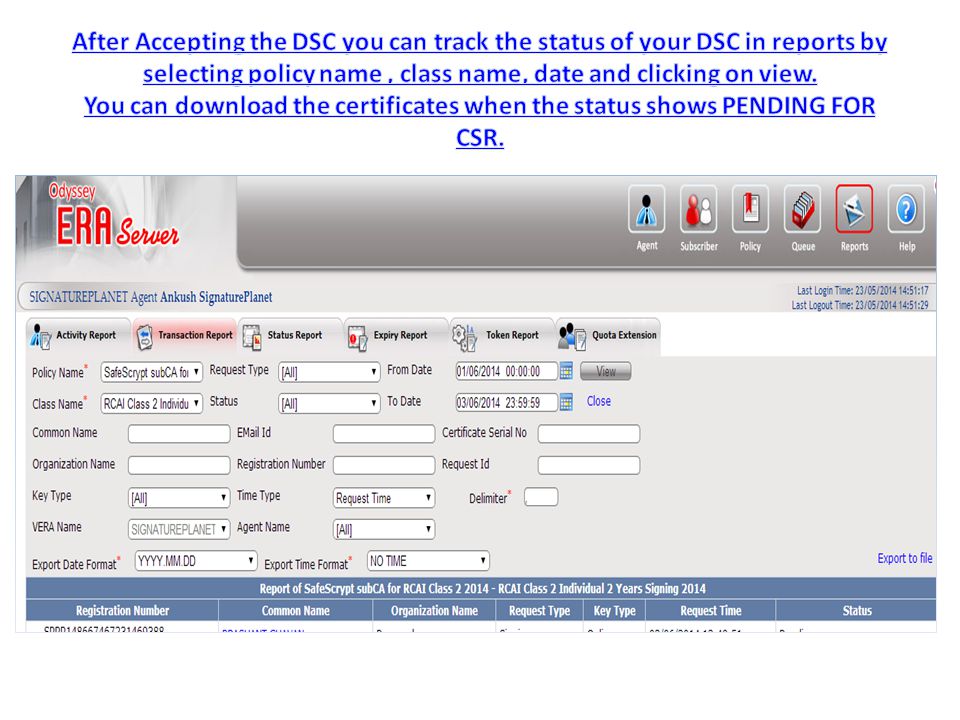Click the Registration Number column header

coord(122,610)
